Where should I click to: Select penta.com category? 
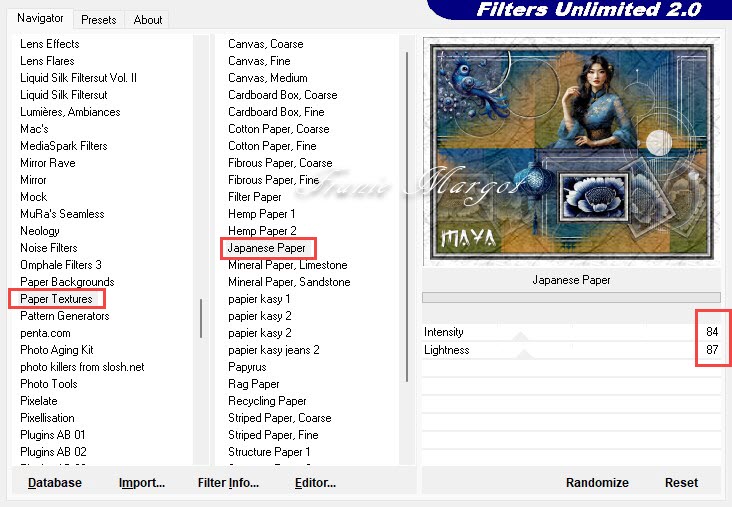pyautogui.click(x=45, y=333)
